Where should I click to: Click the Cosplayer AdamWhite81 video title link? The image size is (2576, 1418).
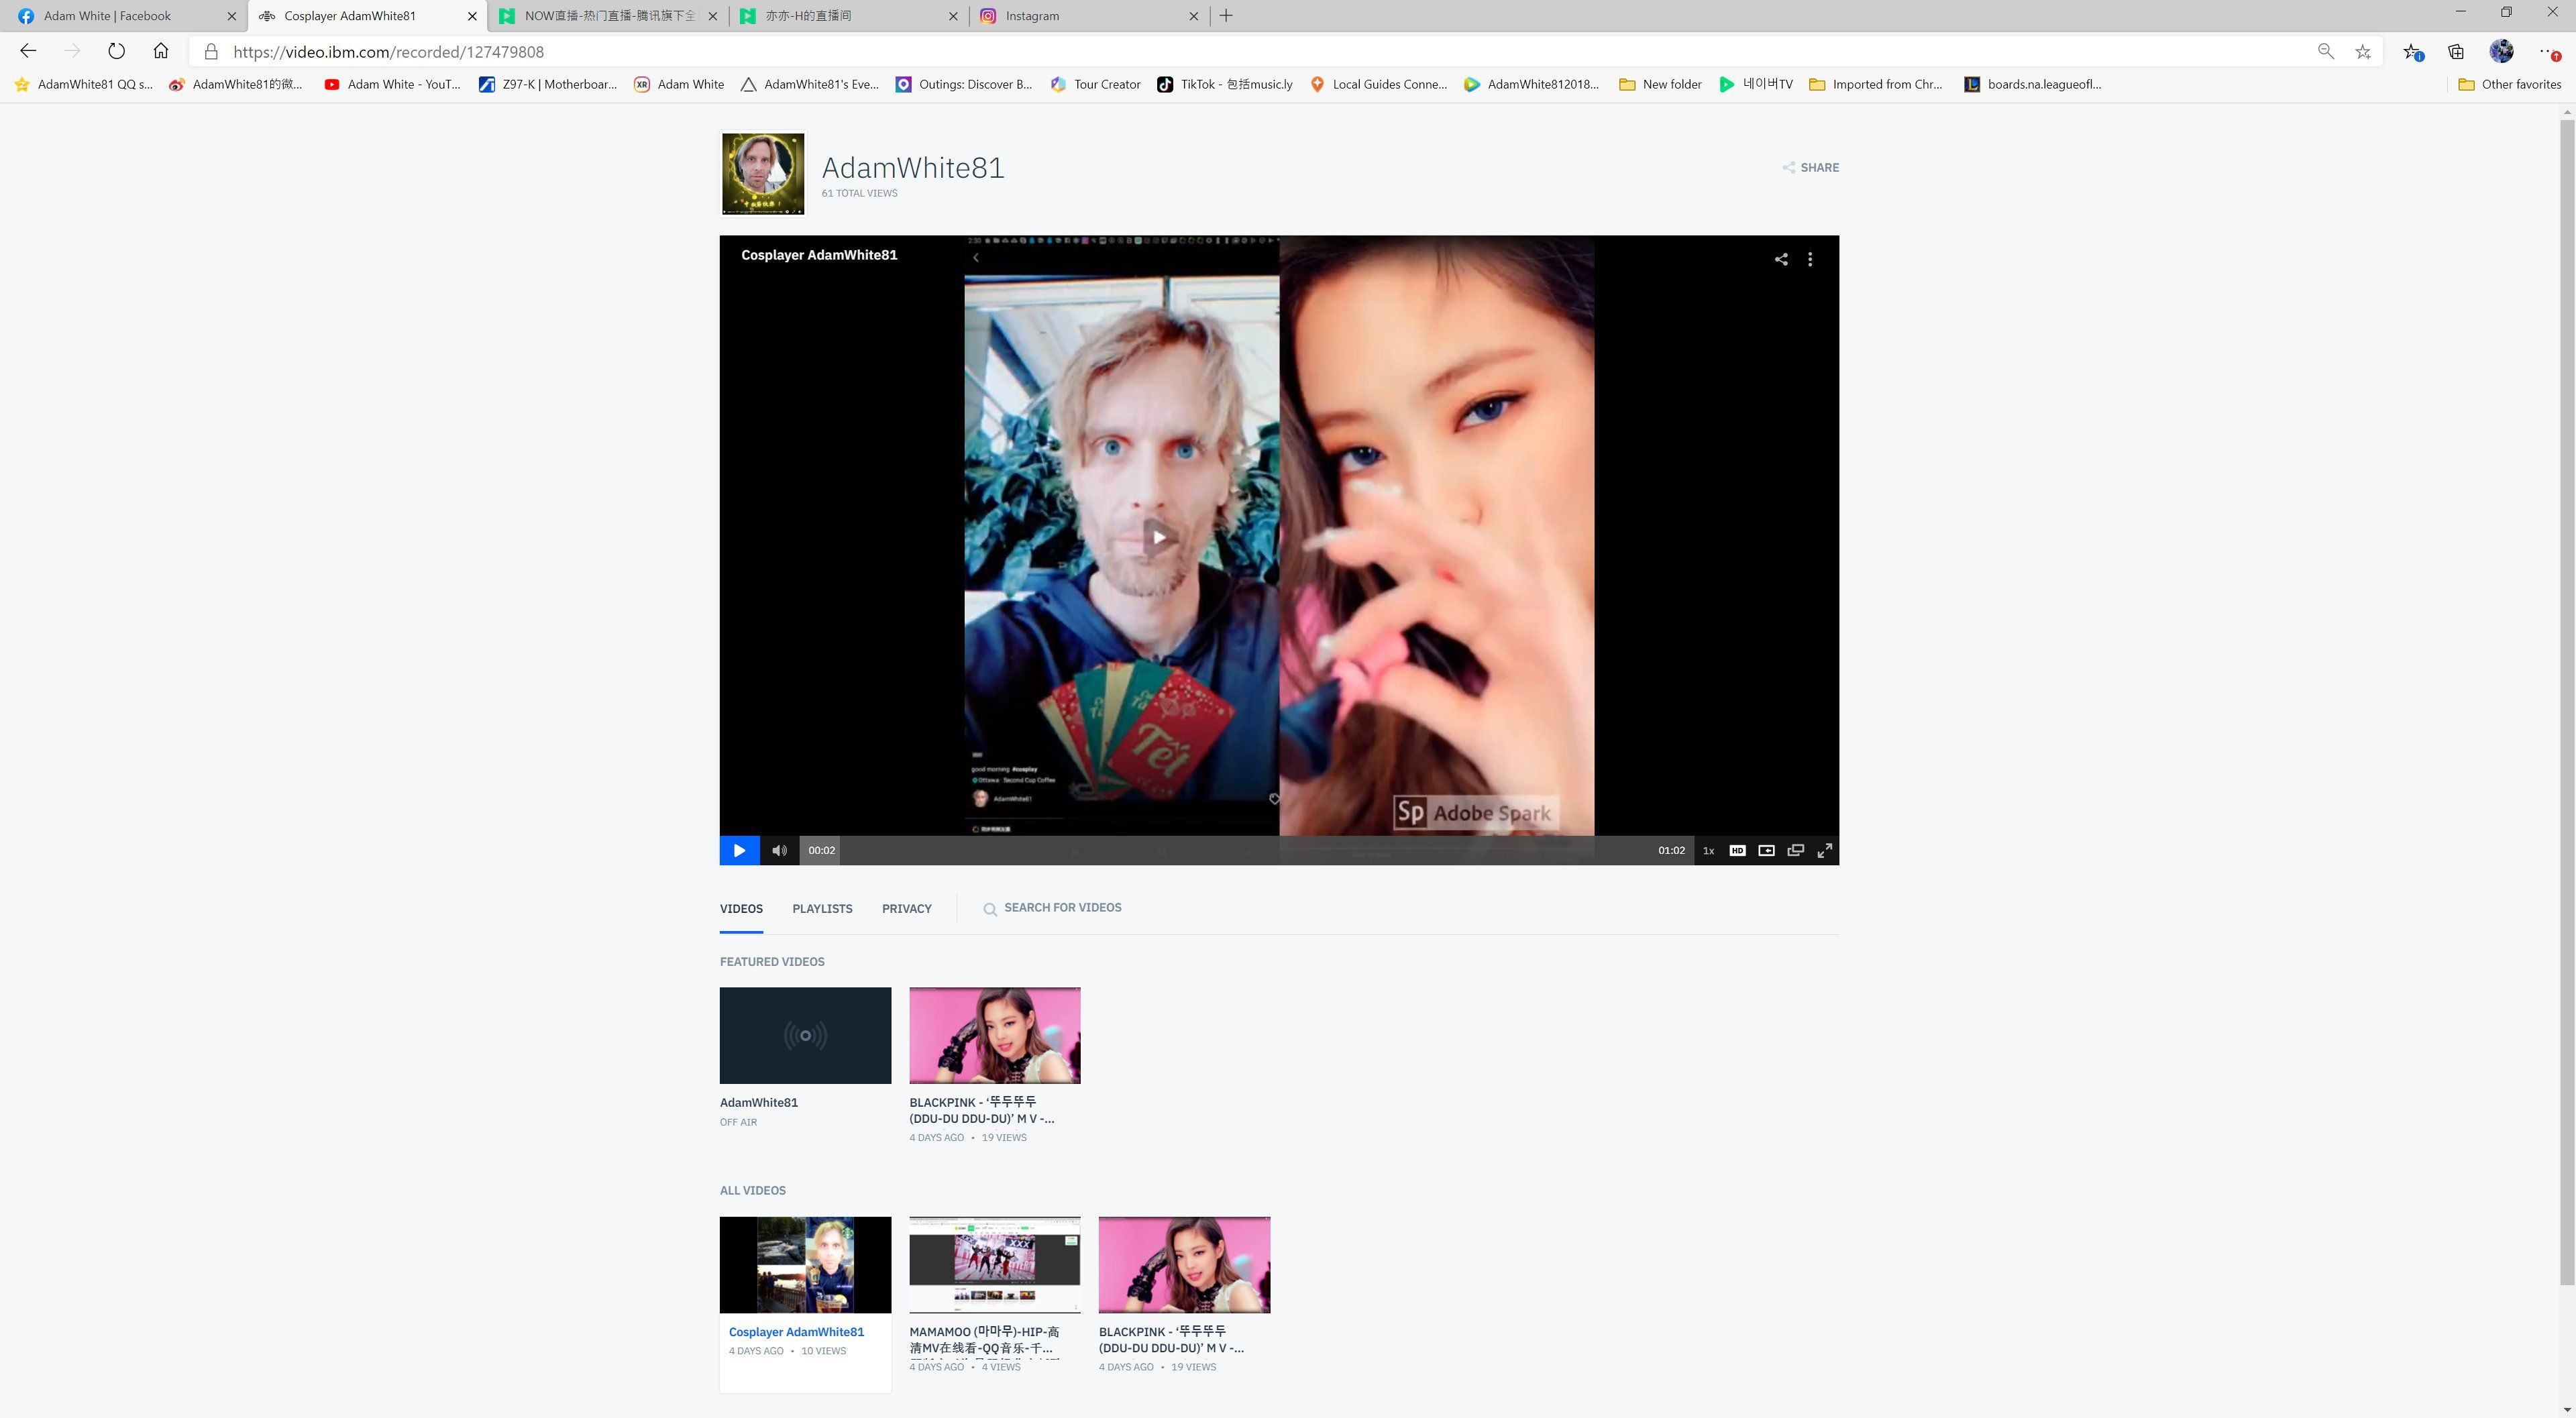pyautogui.click(x=796, y=1332)
